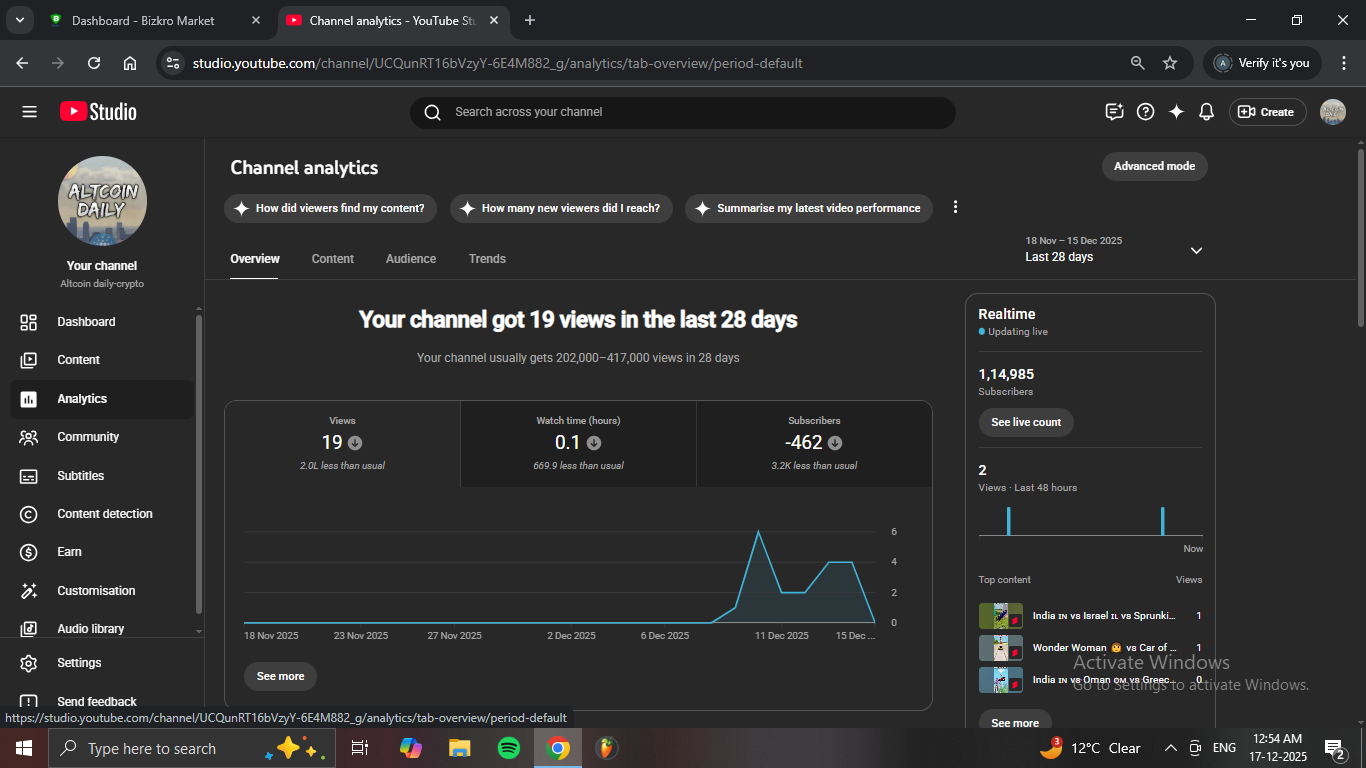This screenshot has height=768, width=1366.
Task: Open the send feedback comment icon in header
Action: [x=1114, y=112]
